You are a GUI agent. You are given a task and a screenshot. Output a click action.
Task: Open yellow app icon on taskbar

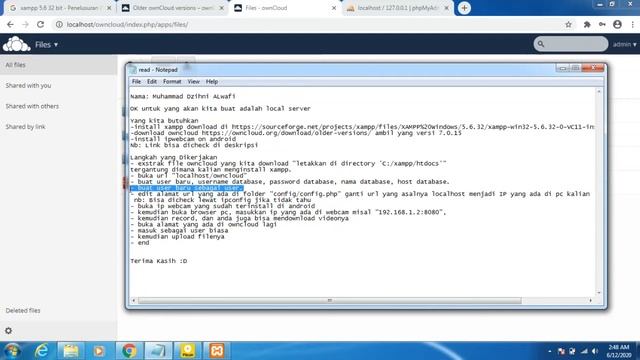[188, 351]
